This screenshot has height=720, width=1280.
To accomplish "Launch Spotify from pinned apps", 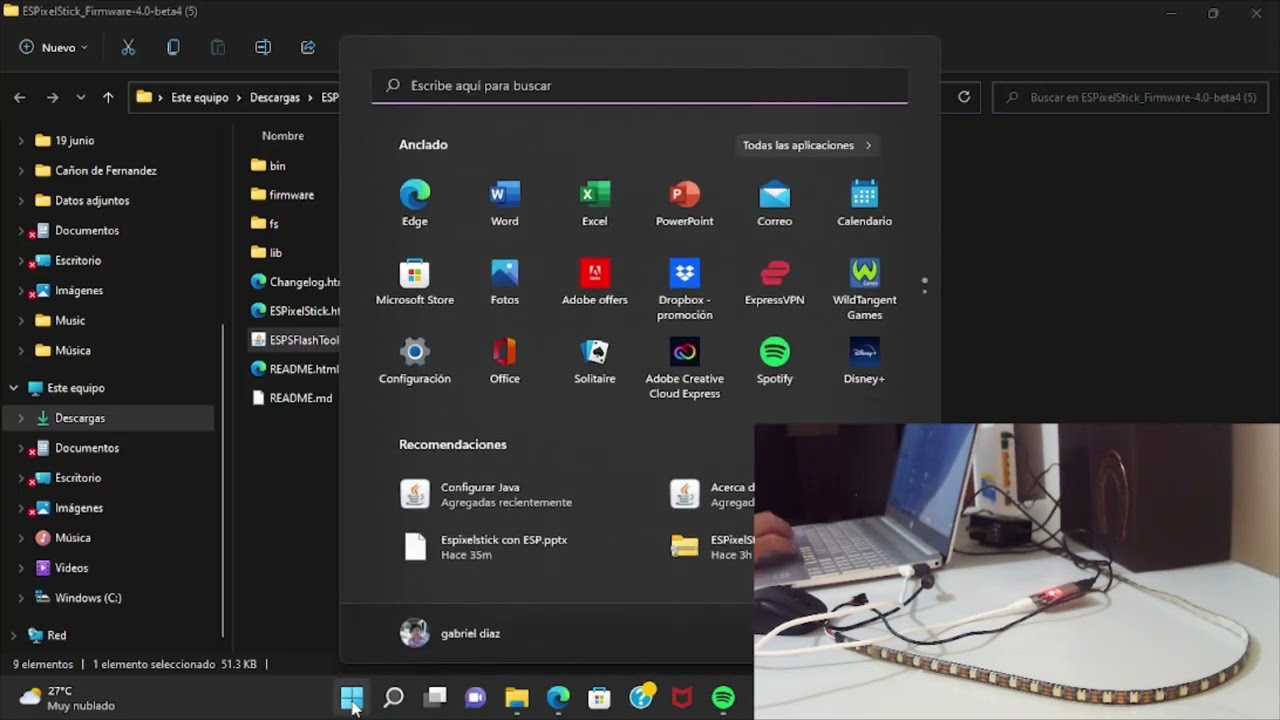I will (x=774, y=361).
